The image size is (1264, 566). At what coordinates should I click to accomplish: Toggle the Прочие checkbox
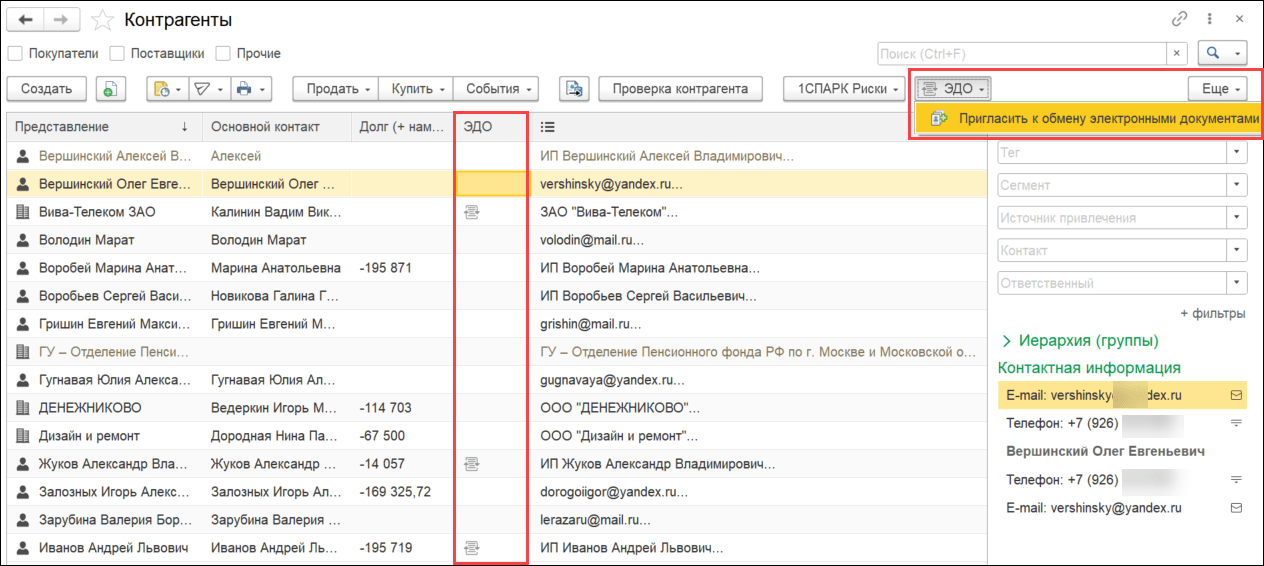tap(223, 54)
